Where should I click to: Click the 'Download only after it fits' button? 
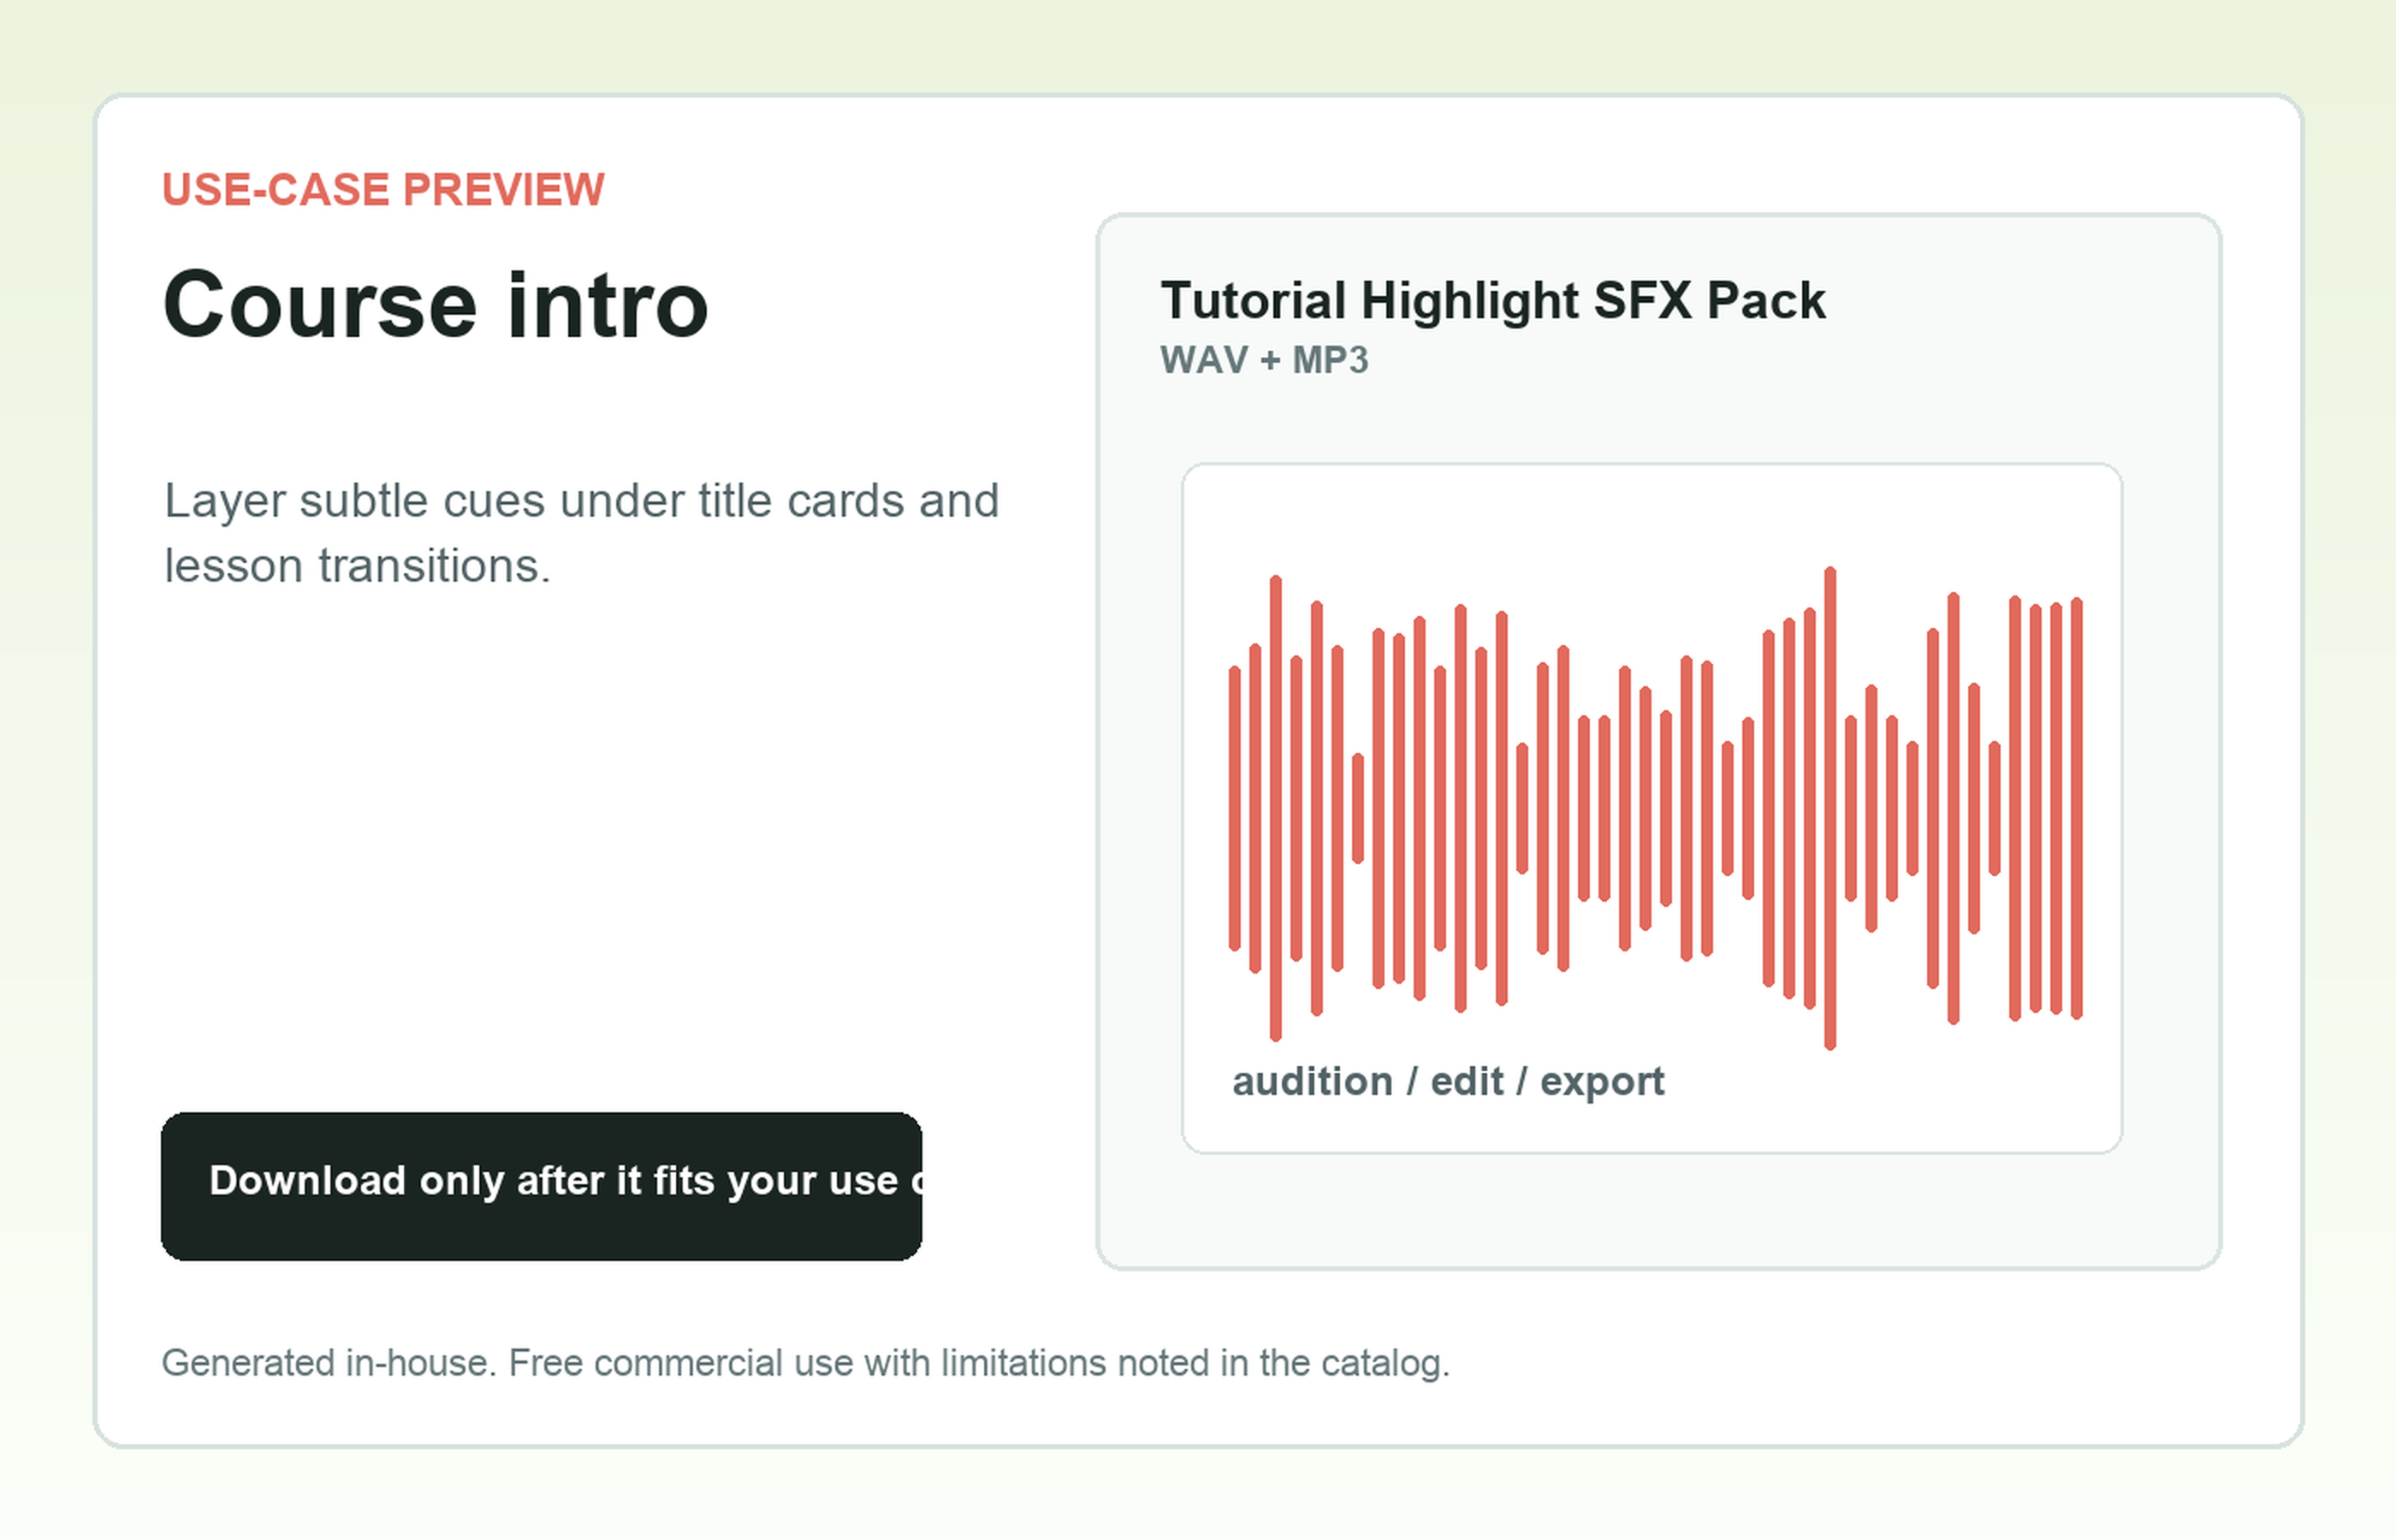point(541,1186)
